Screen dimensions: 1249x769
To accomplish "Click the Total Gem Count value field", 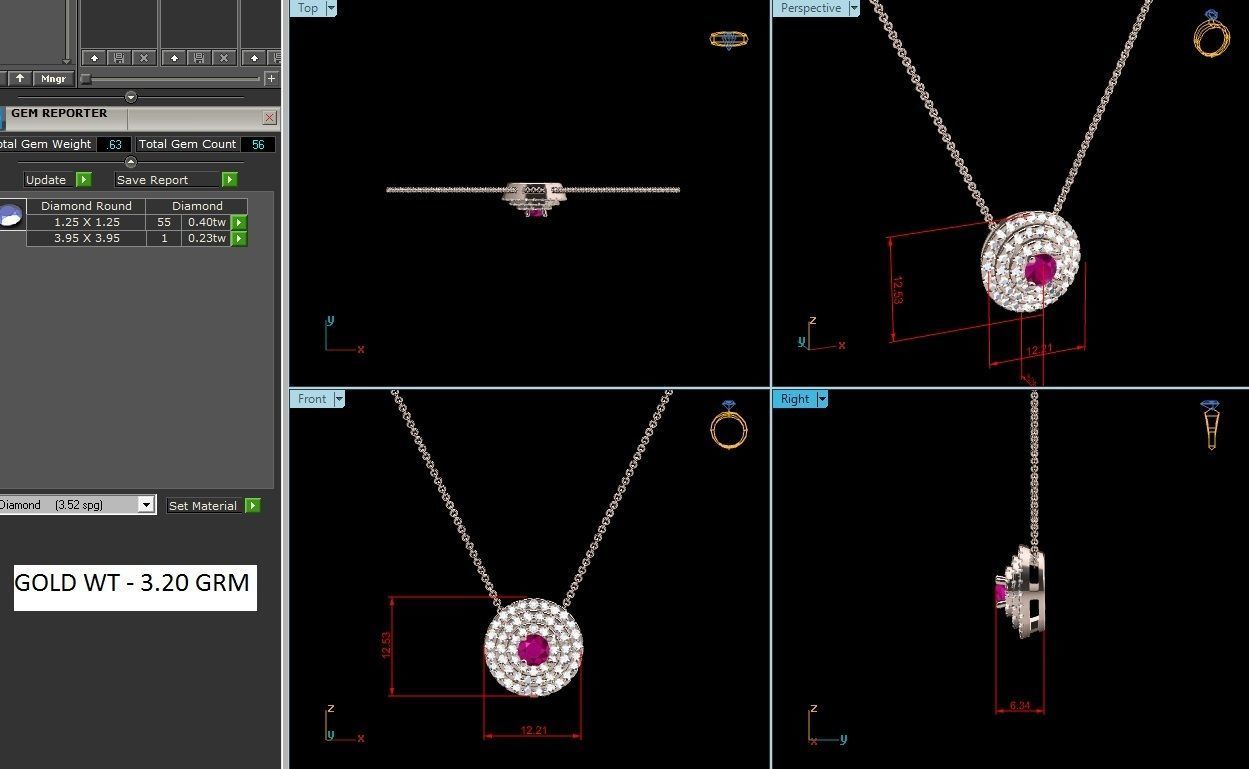I will (x=258, y=144).
